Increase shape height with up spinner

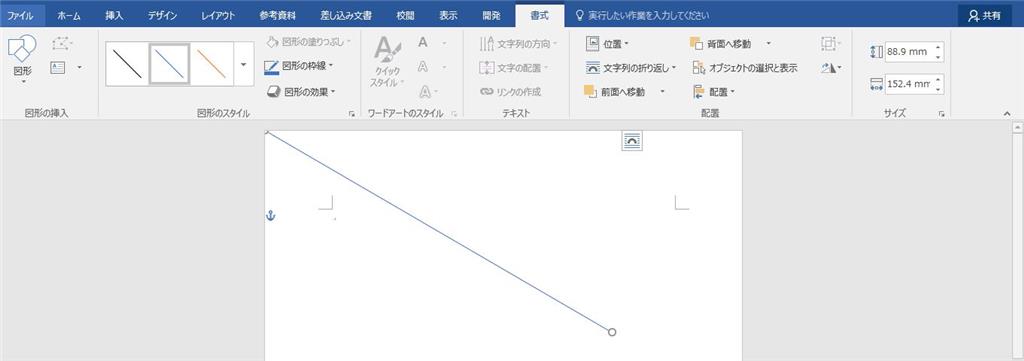point(938,47)
